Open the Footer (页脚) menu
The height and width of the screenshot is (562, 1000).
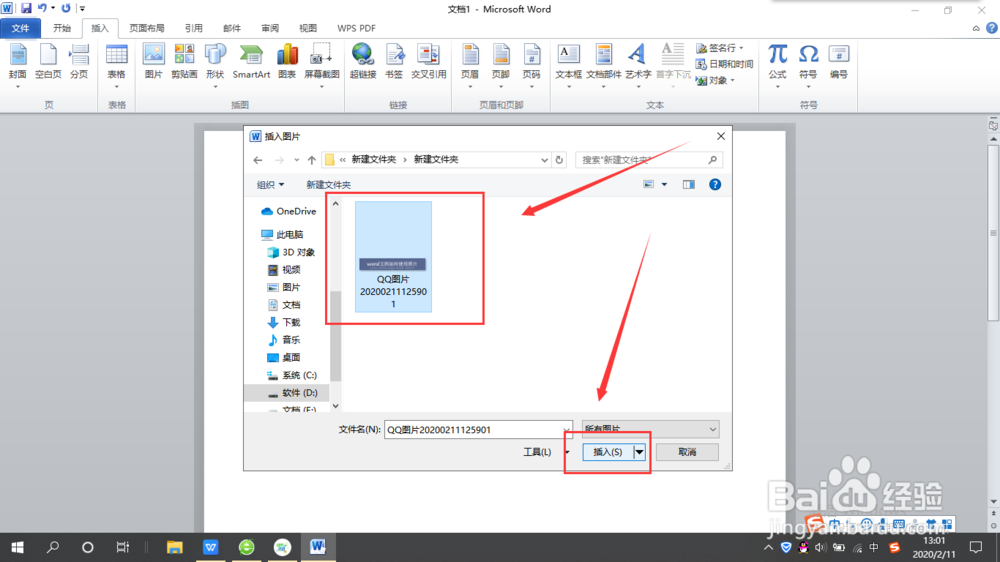coord(501,63)
